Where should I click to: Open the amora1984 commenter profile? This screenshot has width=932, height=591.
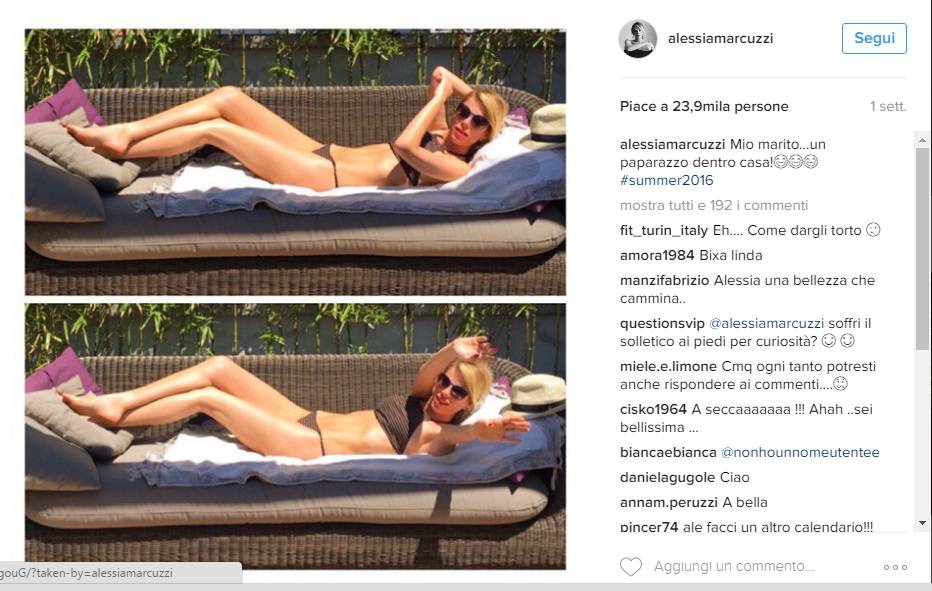(657, 255)
